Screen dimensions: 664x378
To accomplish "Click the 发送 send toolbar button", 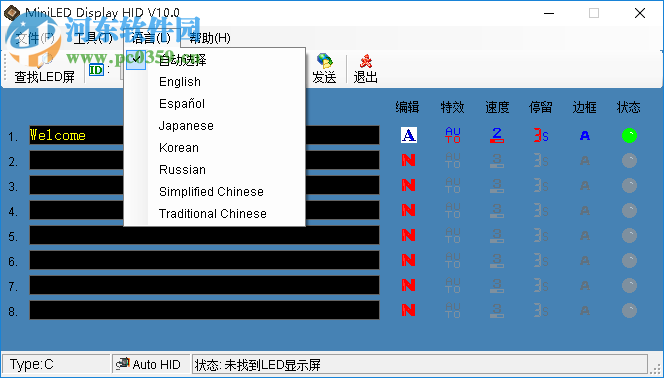I will 324,69.
